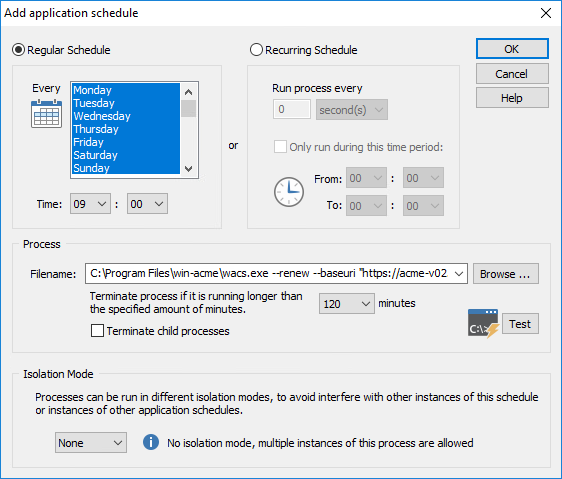The height and width of the screenshot is (479, 562).
Task: Select the Regular Schedule radio button
Action: pos(19,50)
